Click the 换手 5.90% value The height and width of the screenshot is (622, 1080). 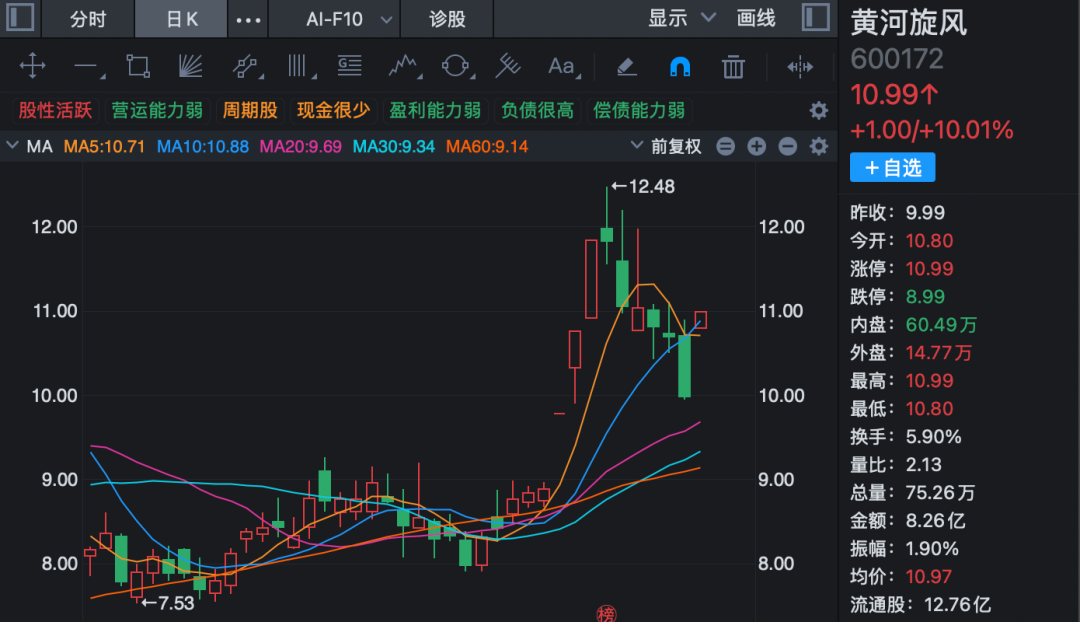(x=933, y=437)
